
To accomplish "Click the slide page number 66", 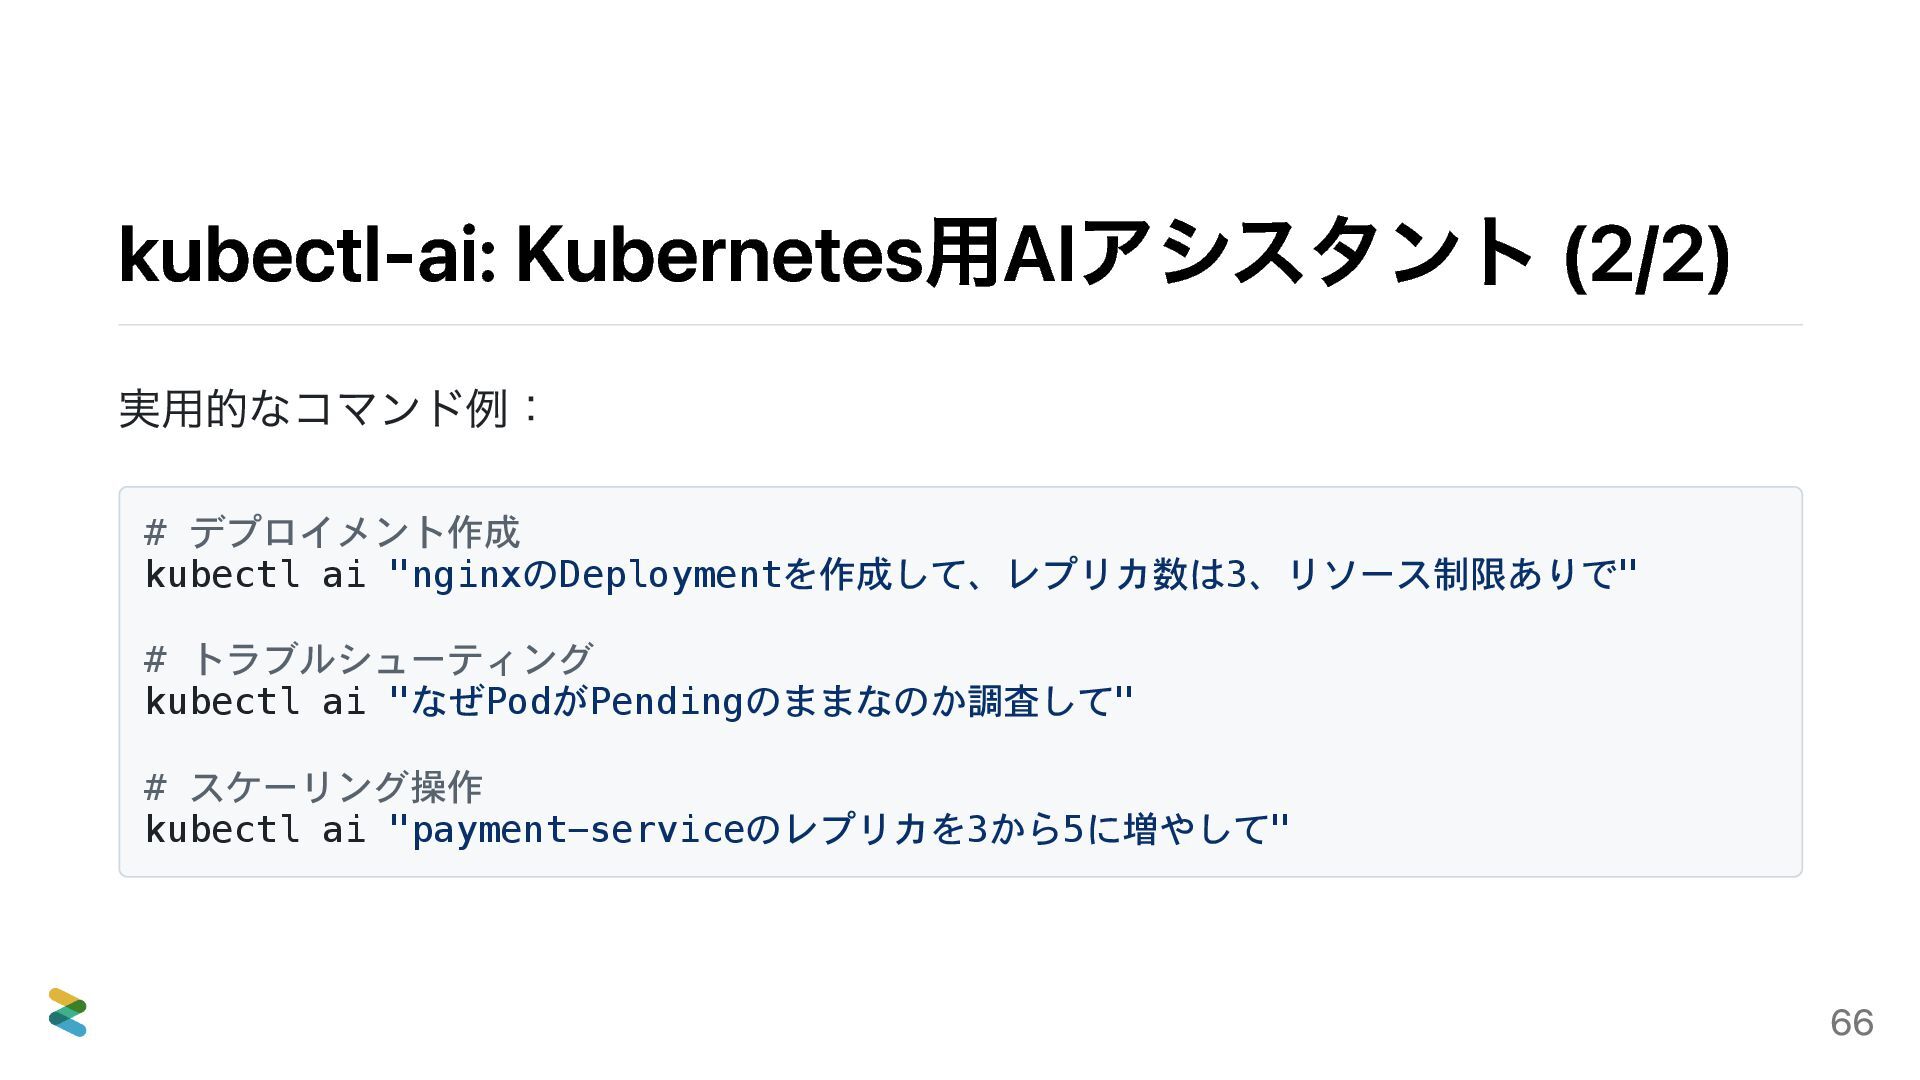I will click(1851, 1023).
